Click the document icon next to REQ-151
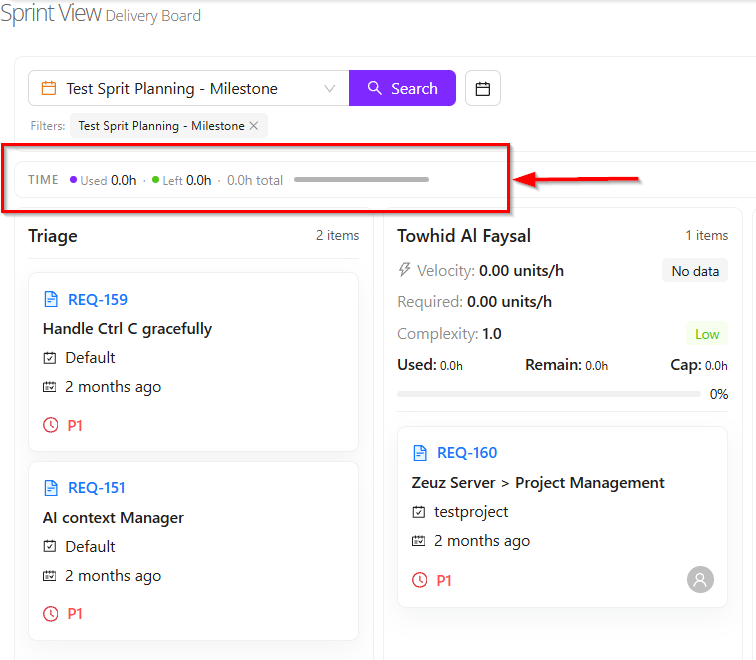 coord(52,488)
